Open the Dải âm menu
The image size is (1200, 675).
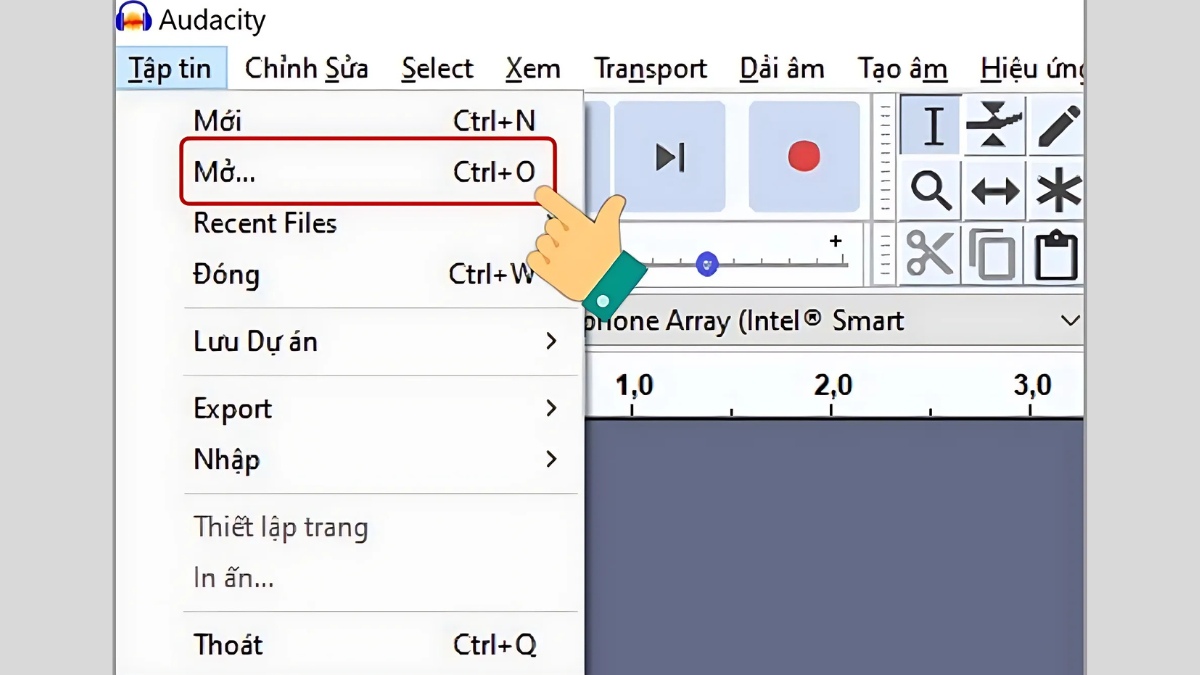(782, 69)
